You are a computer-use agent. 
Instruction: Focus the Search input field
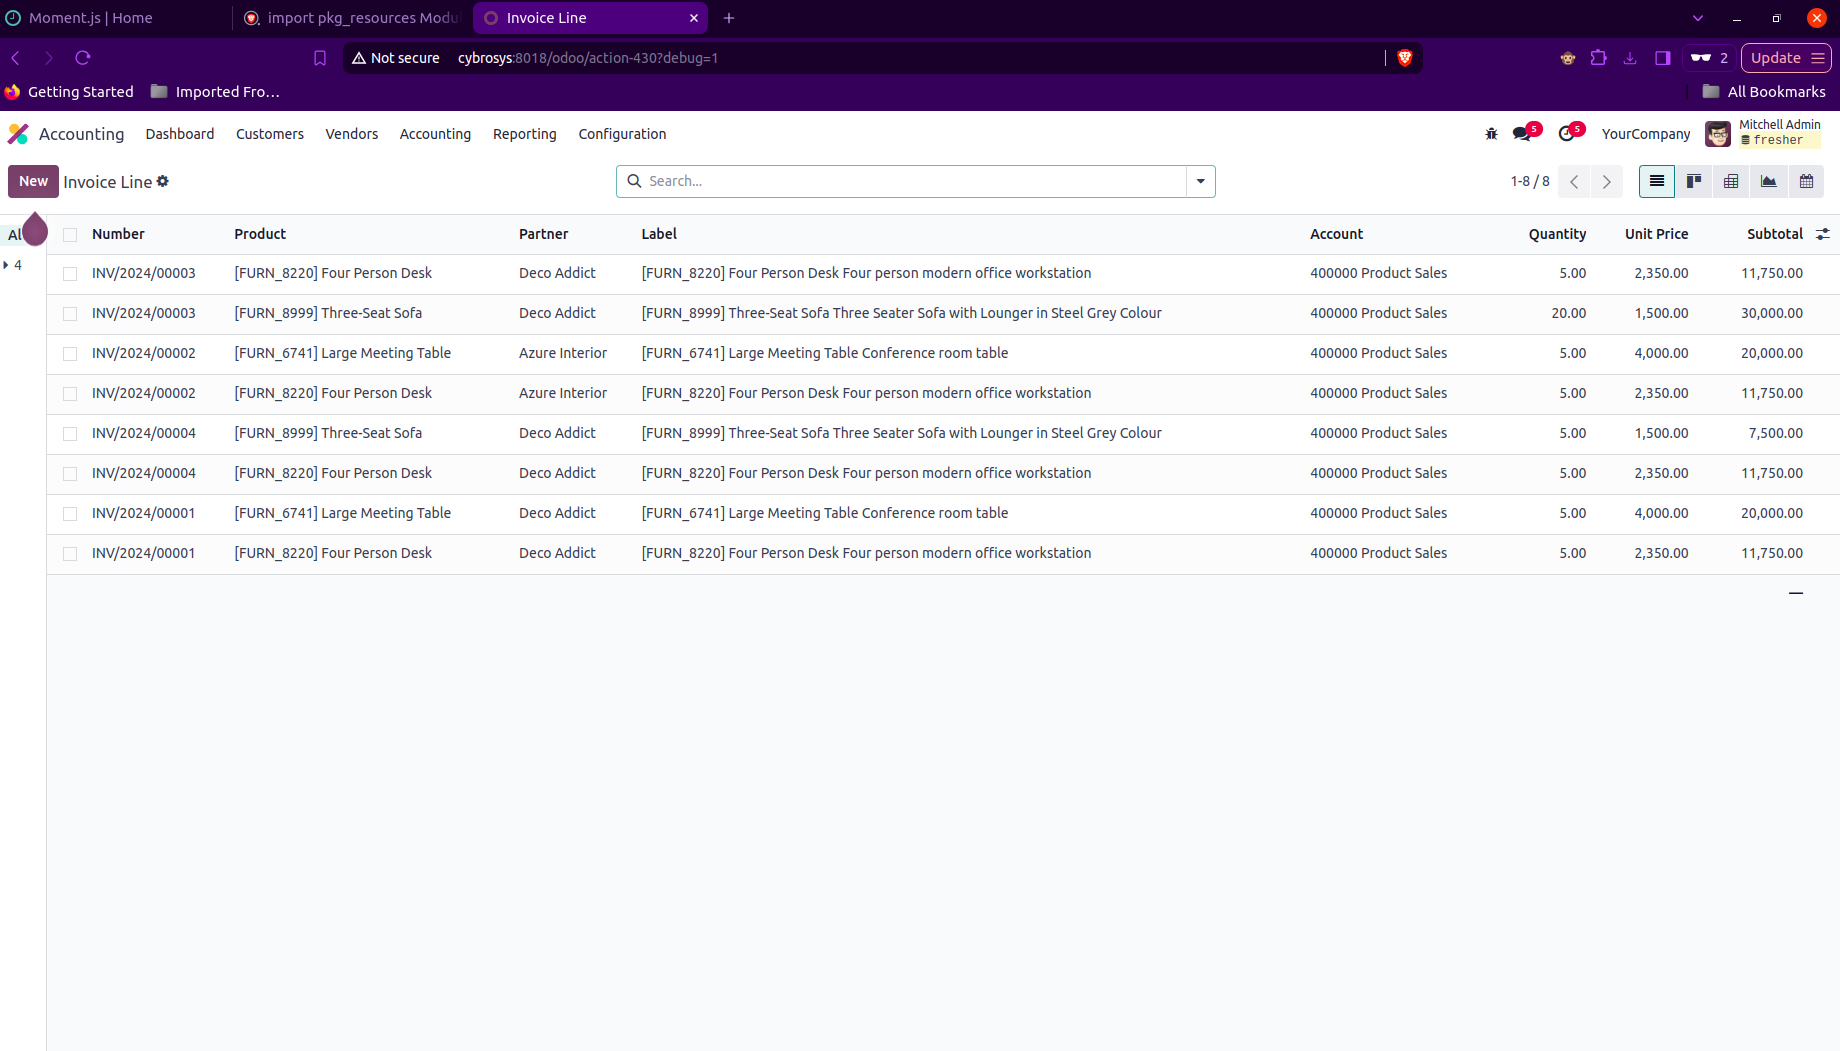point(910,181)
